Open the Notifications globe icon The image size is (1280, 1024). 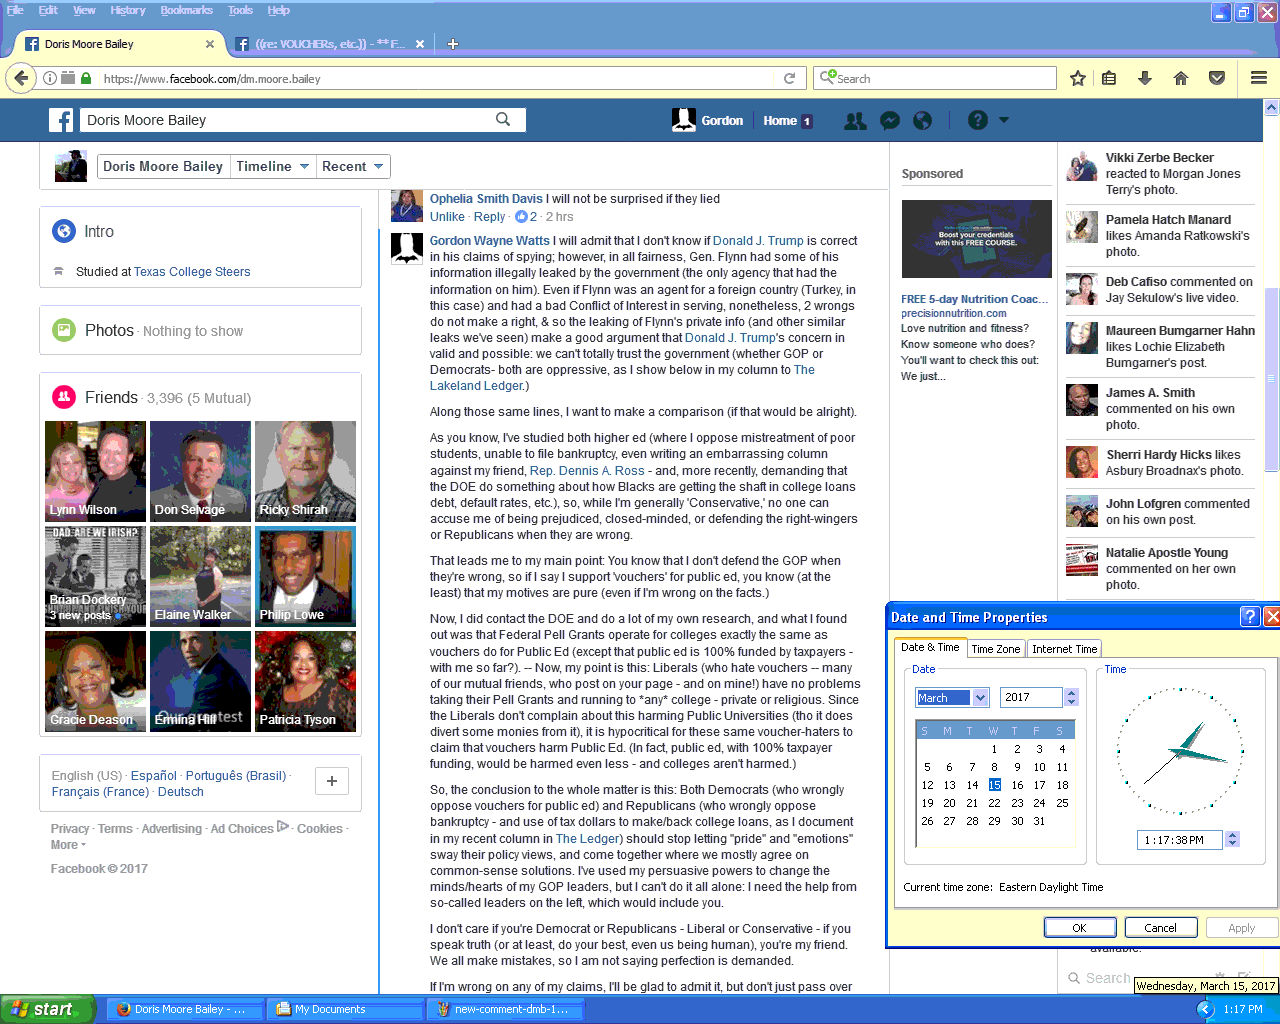[923, 121]
